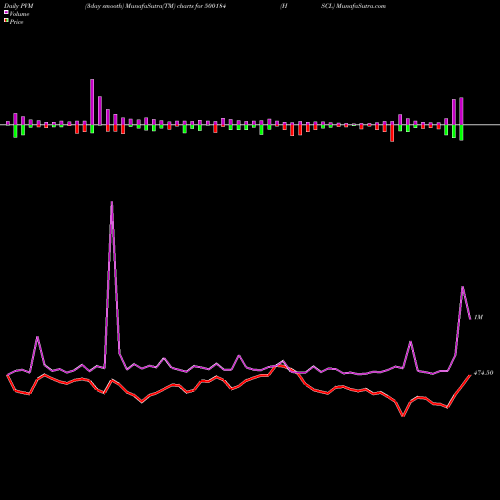Click the highest peak of the magenta volume line
500x500 pixels.
pyautogui.click(x=112, y=202)
